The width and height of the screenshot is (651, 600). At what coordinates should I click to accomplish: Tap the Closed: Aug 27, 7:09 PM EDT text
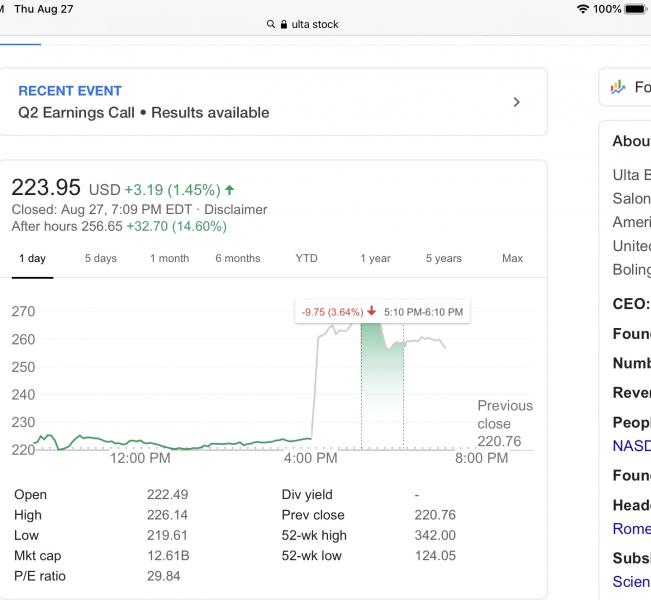click(102, 209)
